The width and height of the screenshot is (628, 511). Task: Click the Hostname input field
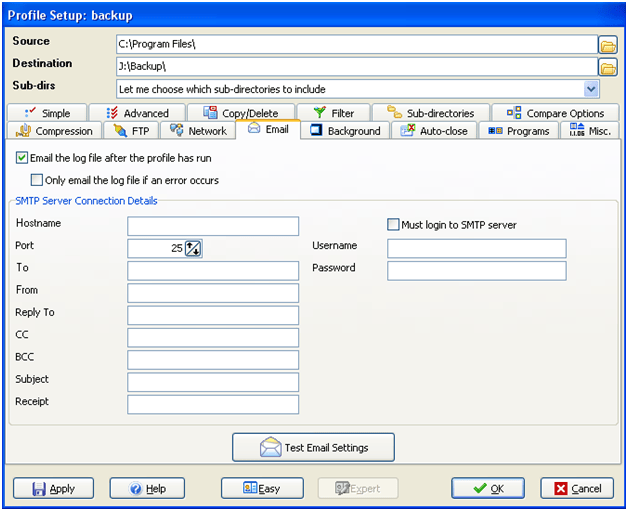coord(213,226)
